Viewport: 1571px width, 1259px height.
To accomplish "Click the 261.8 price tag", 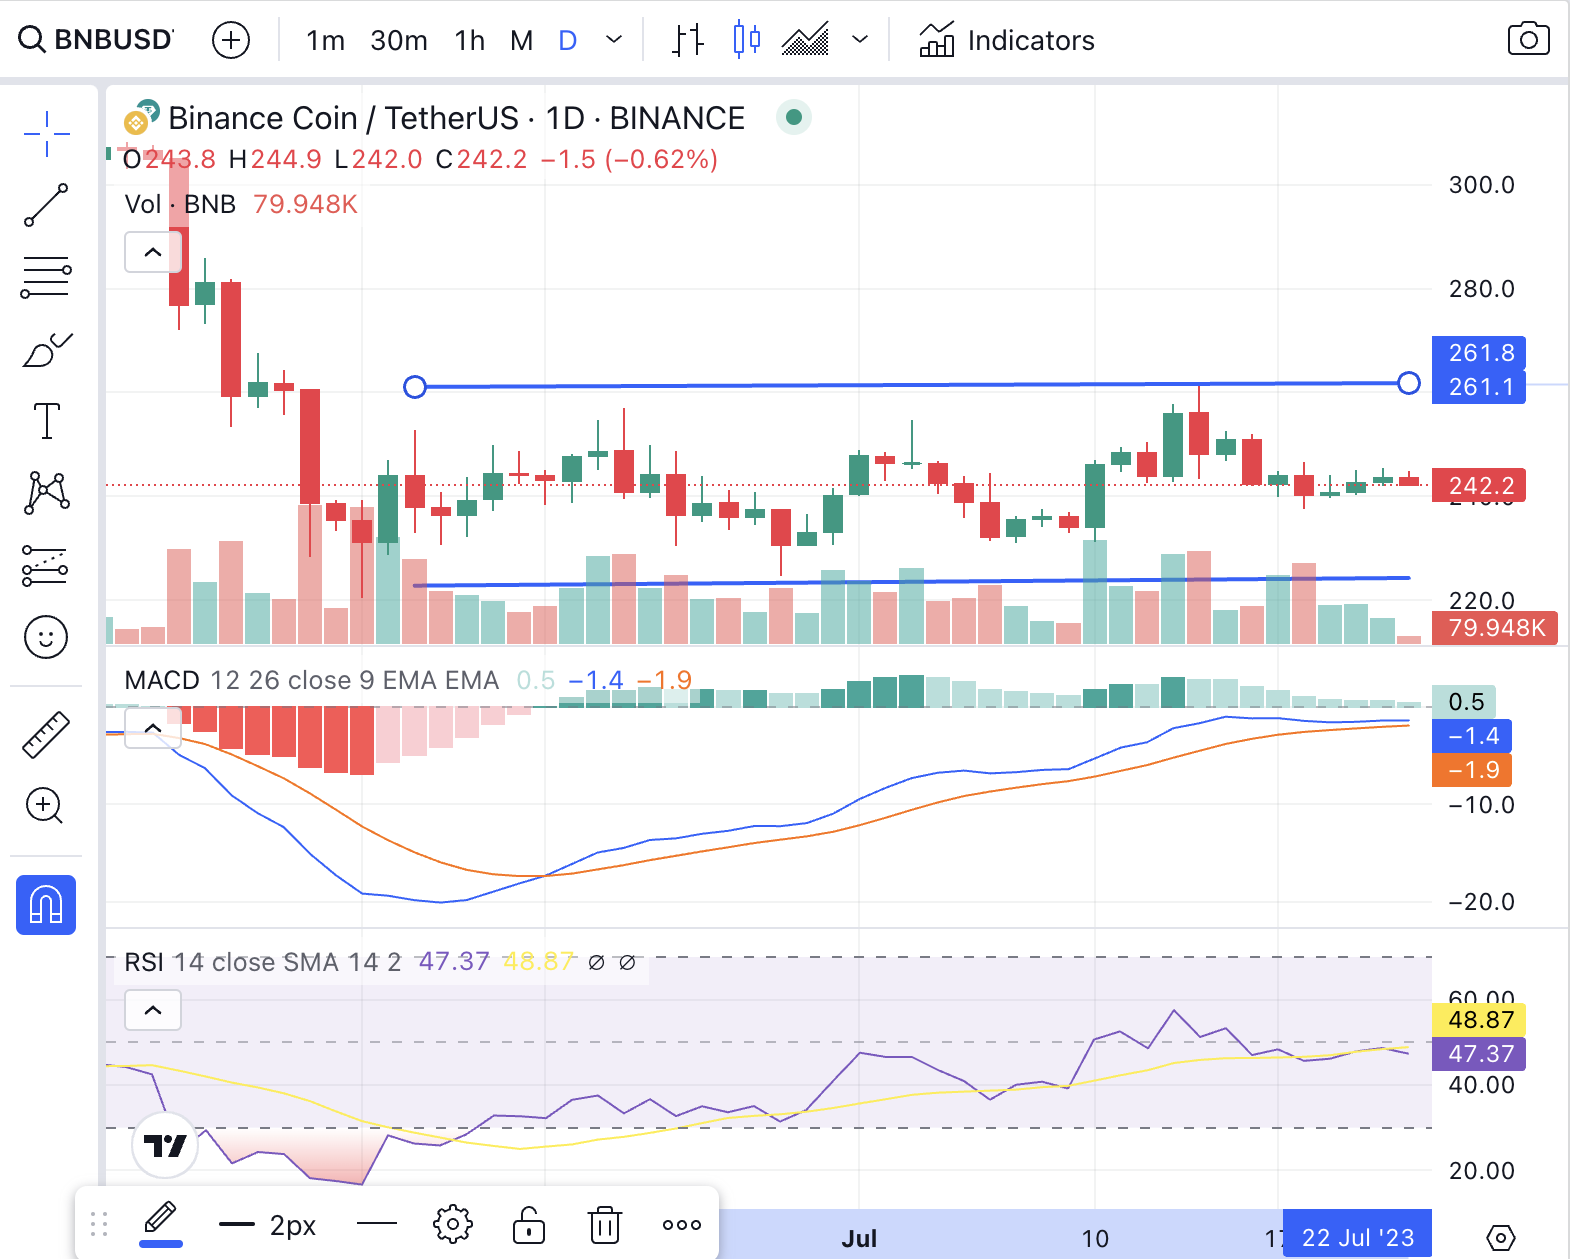I will [1479, 353].
